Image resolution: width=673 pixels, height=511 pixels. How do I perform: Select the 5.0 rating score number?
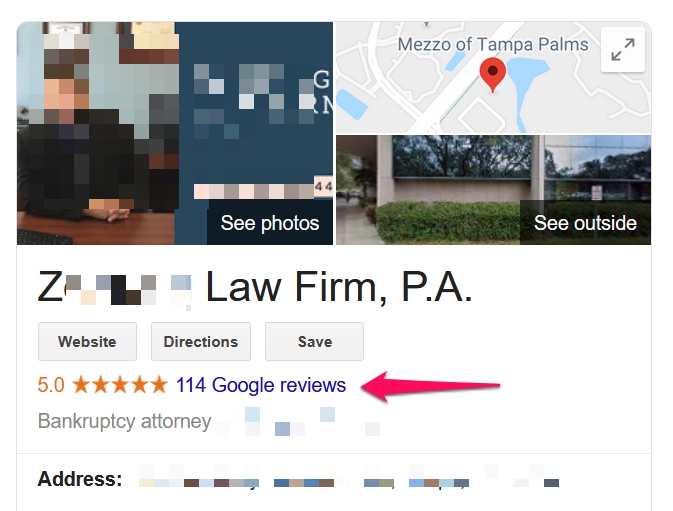tap(51, 385)
